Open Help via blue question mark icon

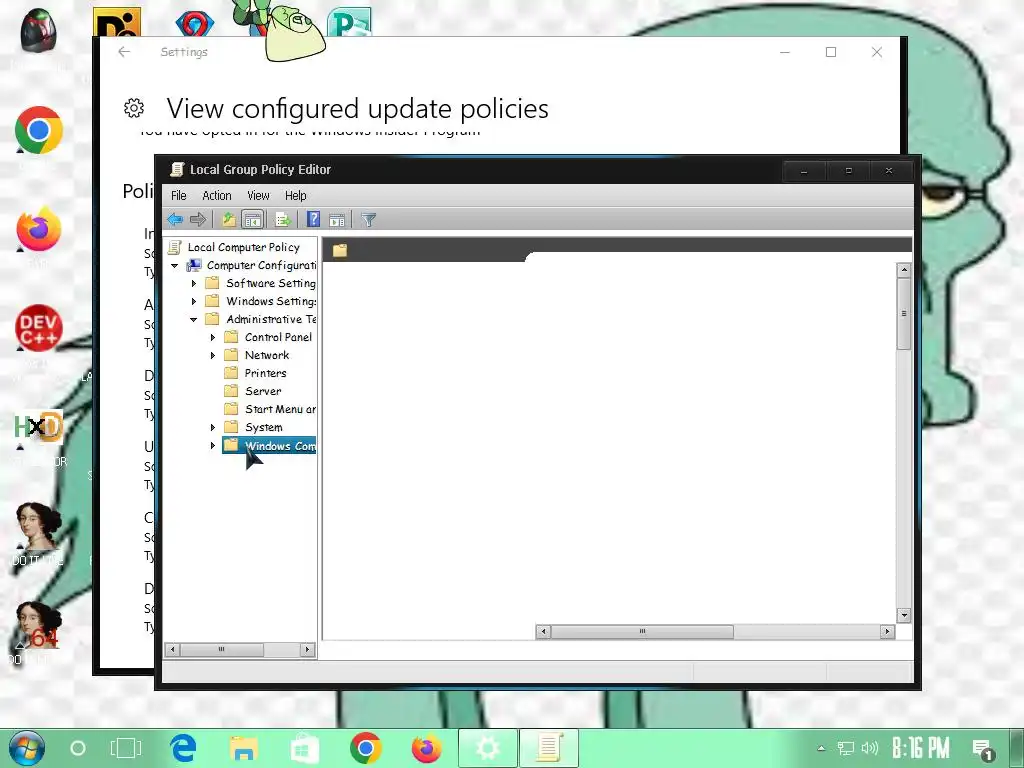point(313,220)
